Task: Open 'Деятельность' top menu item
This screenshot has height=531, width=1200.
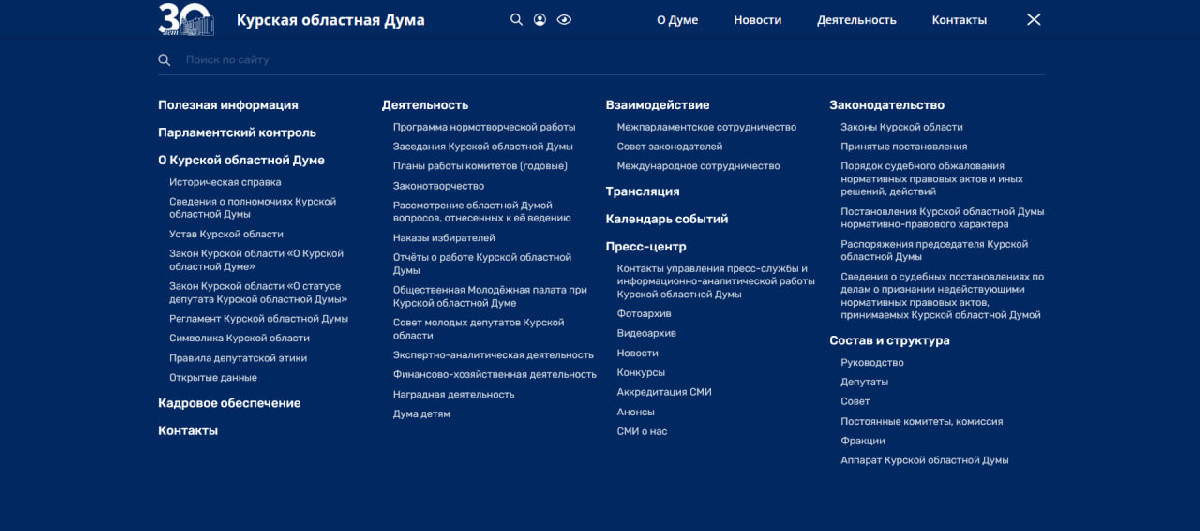Action: 856,20
